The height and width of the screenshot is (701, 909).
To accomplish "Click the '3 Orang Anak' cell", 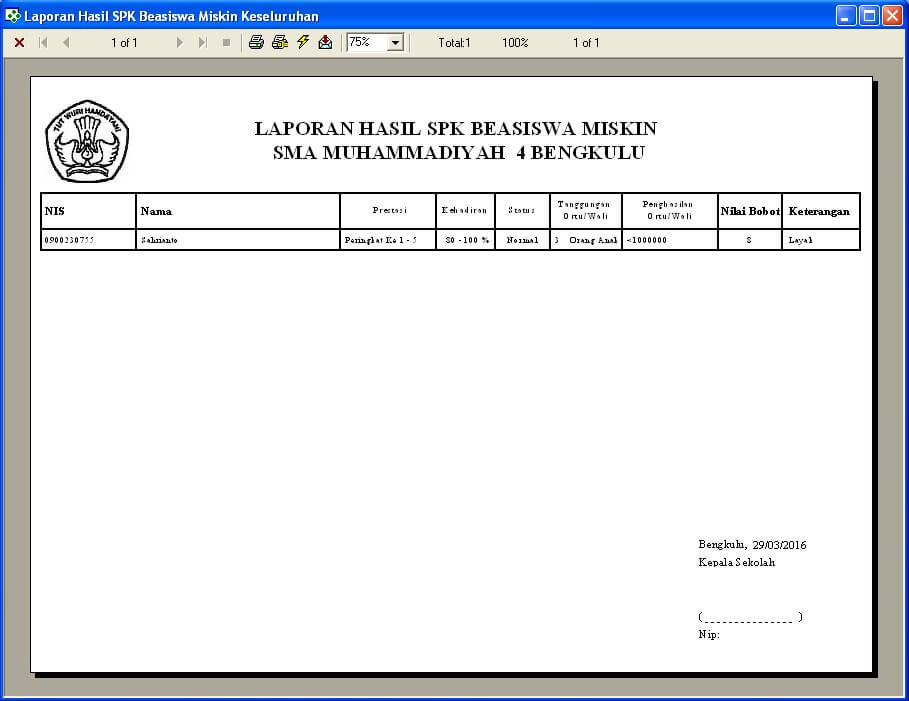I will 586,240.
